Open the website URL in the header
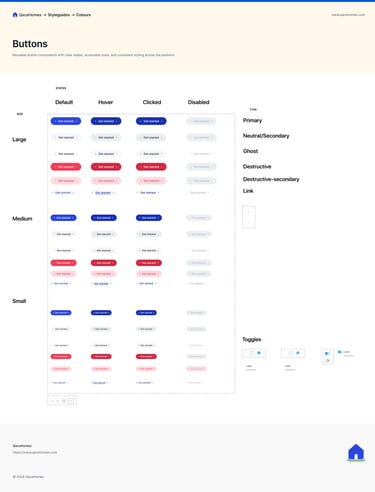 point(348,15)
